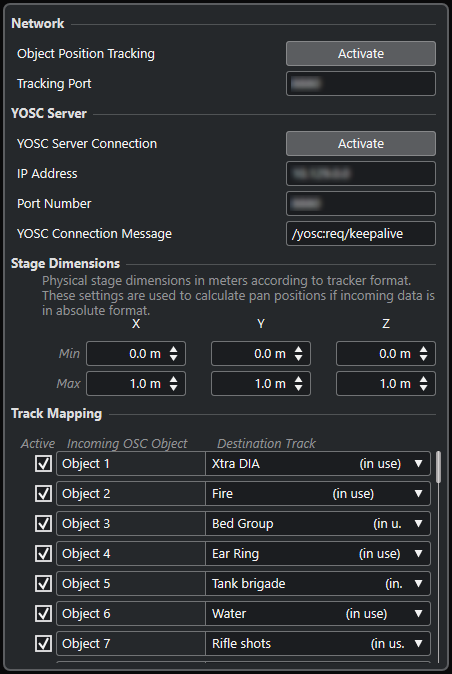Uncheck the Active box for Object 1
The image size is (452, 674).
43,464
